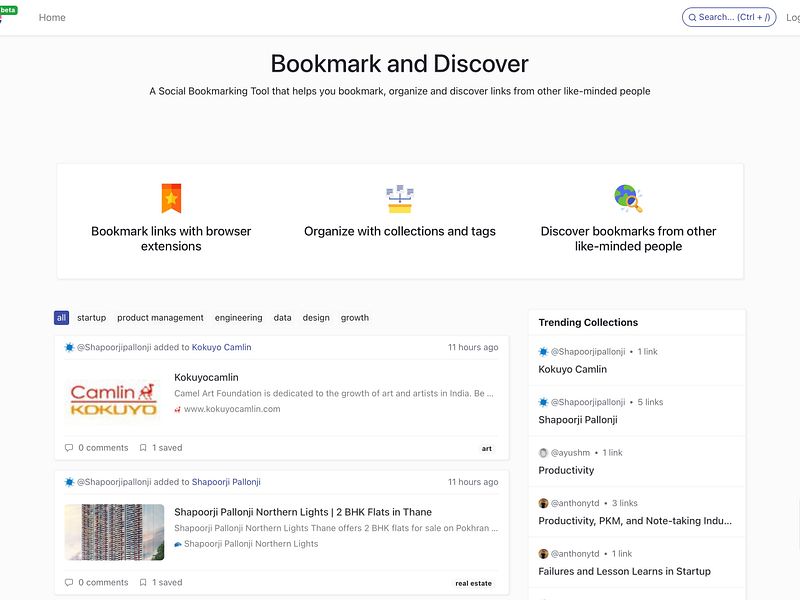Click Shapoorjipallonji avatar in Kokuyo Camlin post

69,347
